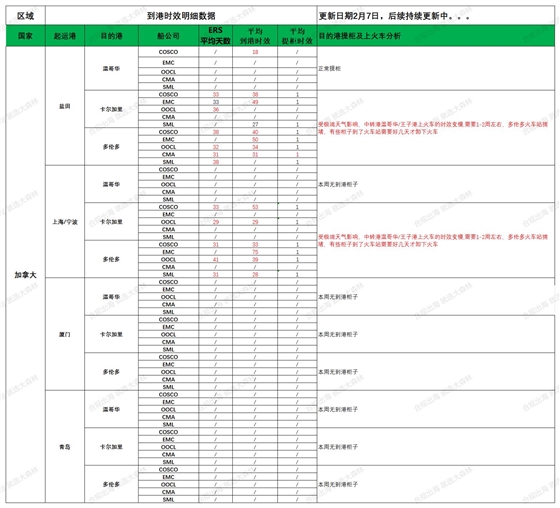
Task: Select the 区域 header cell
Action: (25, 15)
